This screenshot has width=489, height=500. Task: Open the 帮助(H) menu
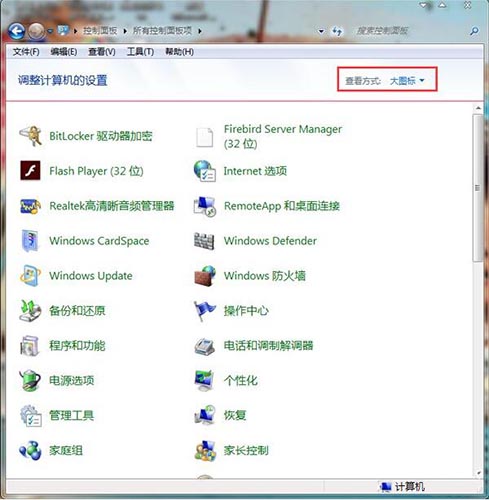(179, 52)
